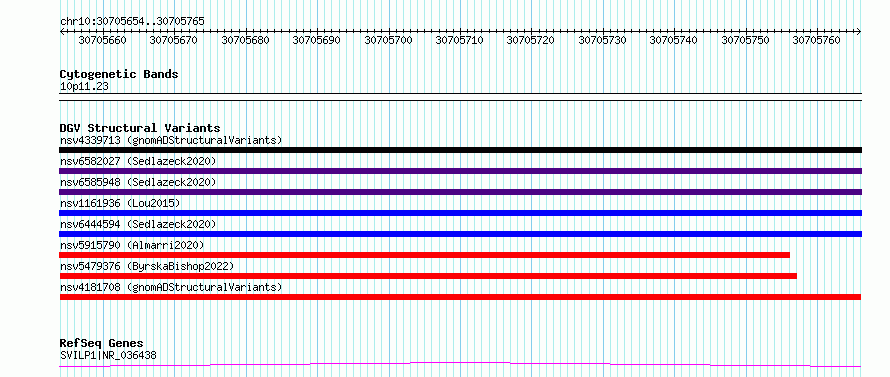Click the blue bar for nsv1161936
This screenshot has height=377, width=890.
tap(460, 213)
